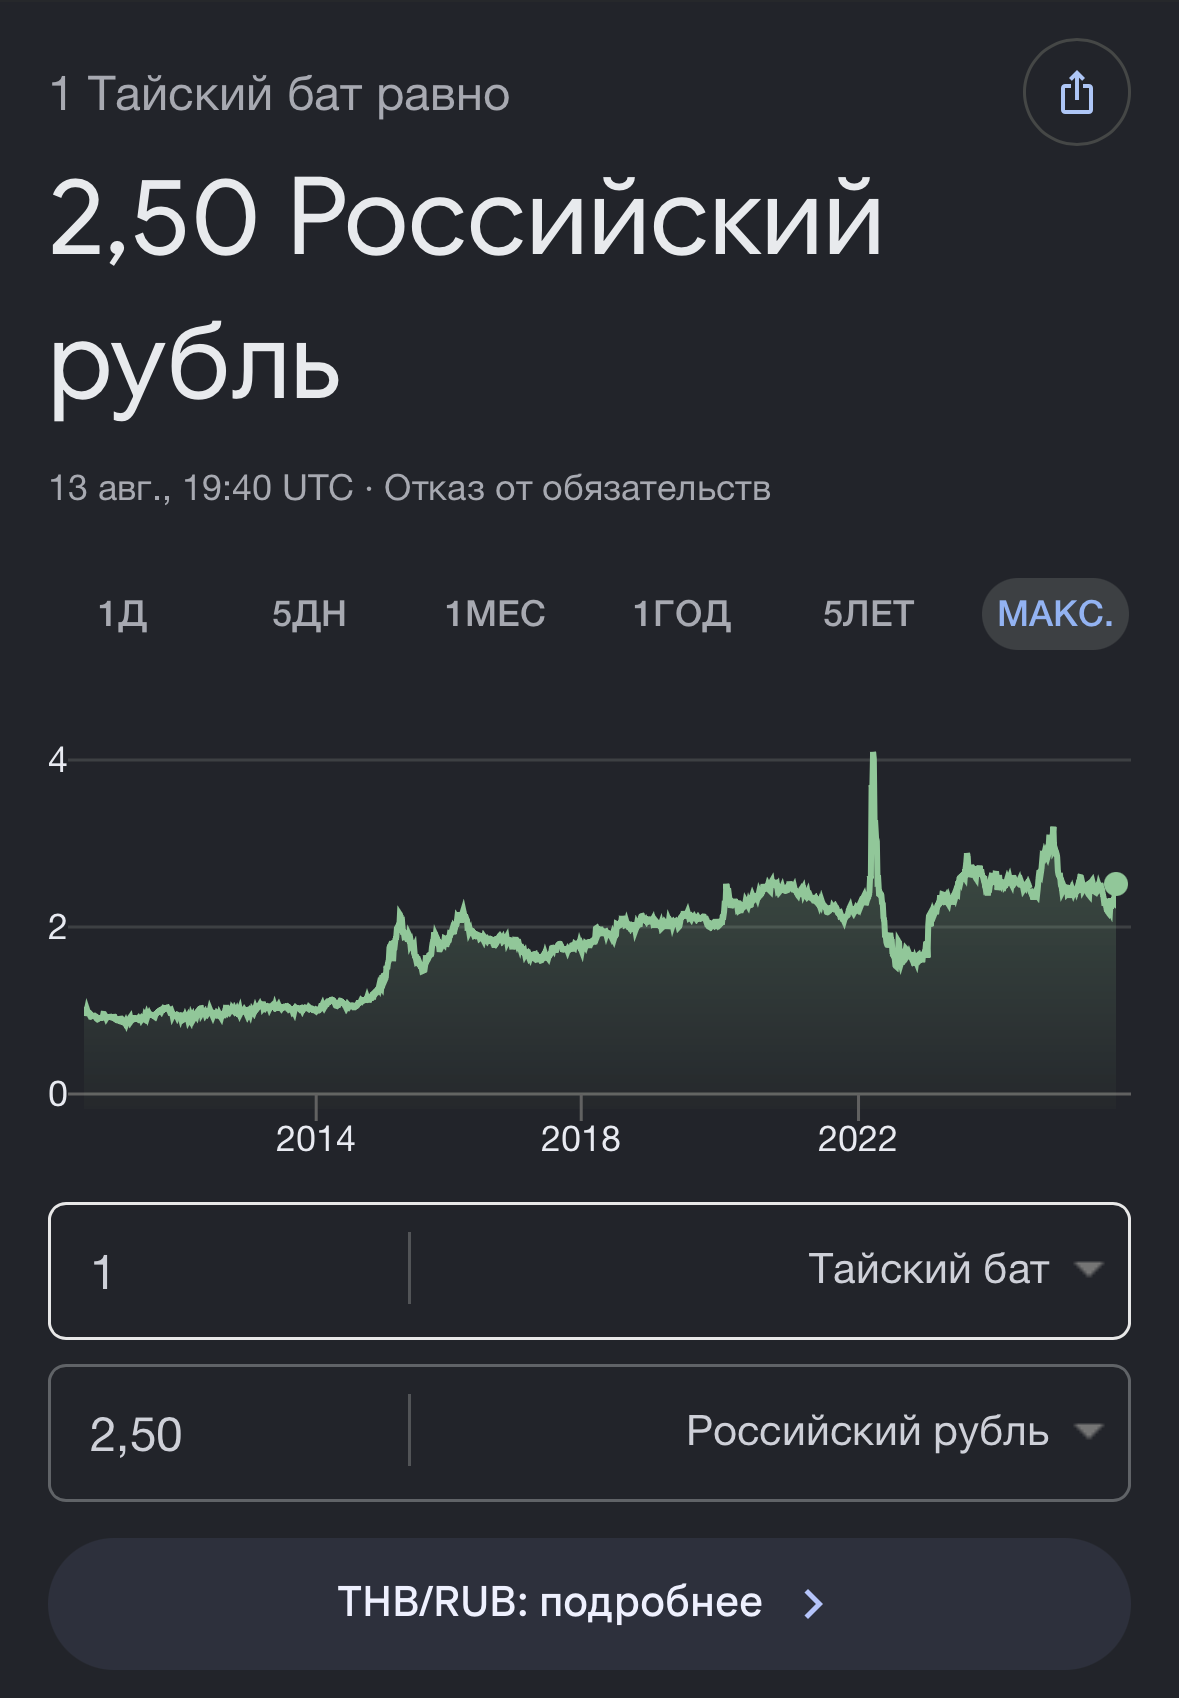
Task: Switch to the 5ЛЕТ range
Action: tap(868, 613)
